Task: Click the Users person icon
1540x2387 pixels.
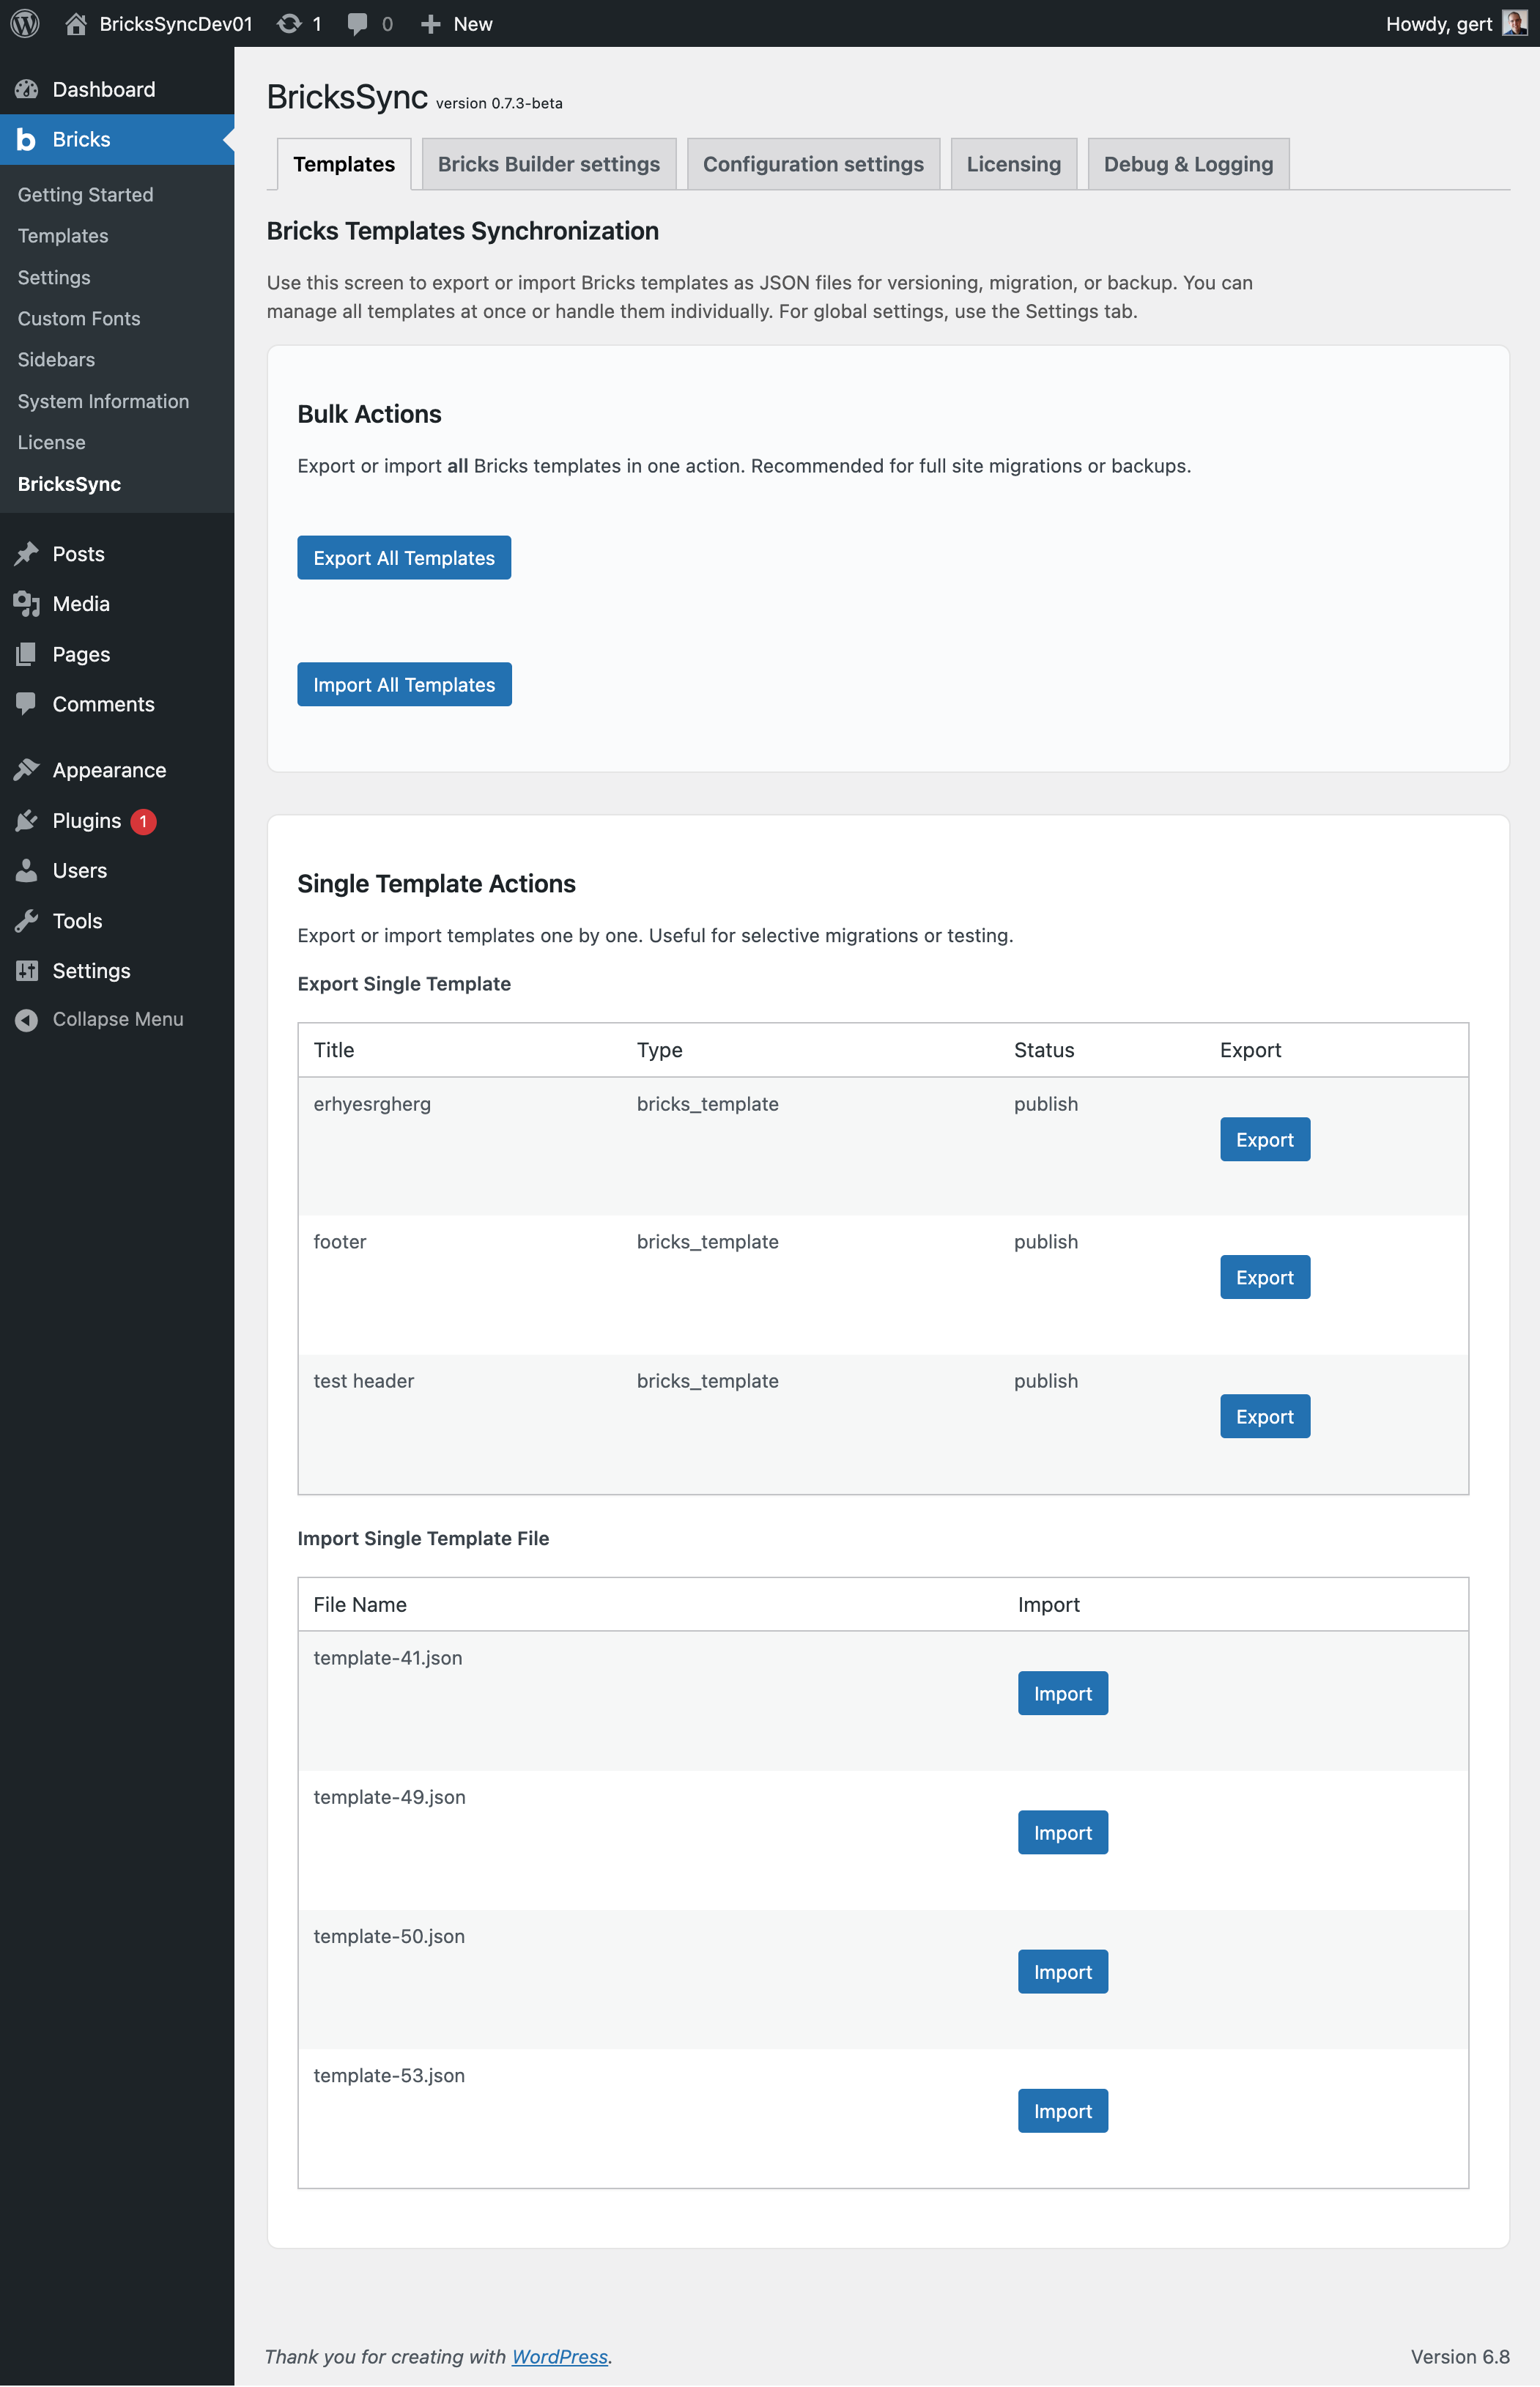Action: [x=26, y=870]
